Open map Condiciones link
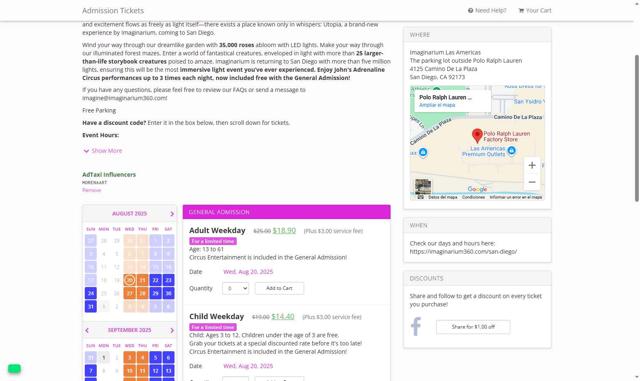640x381 pixels. [473, 197]
